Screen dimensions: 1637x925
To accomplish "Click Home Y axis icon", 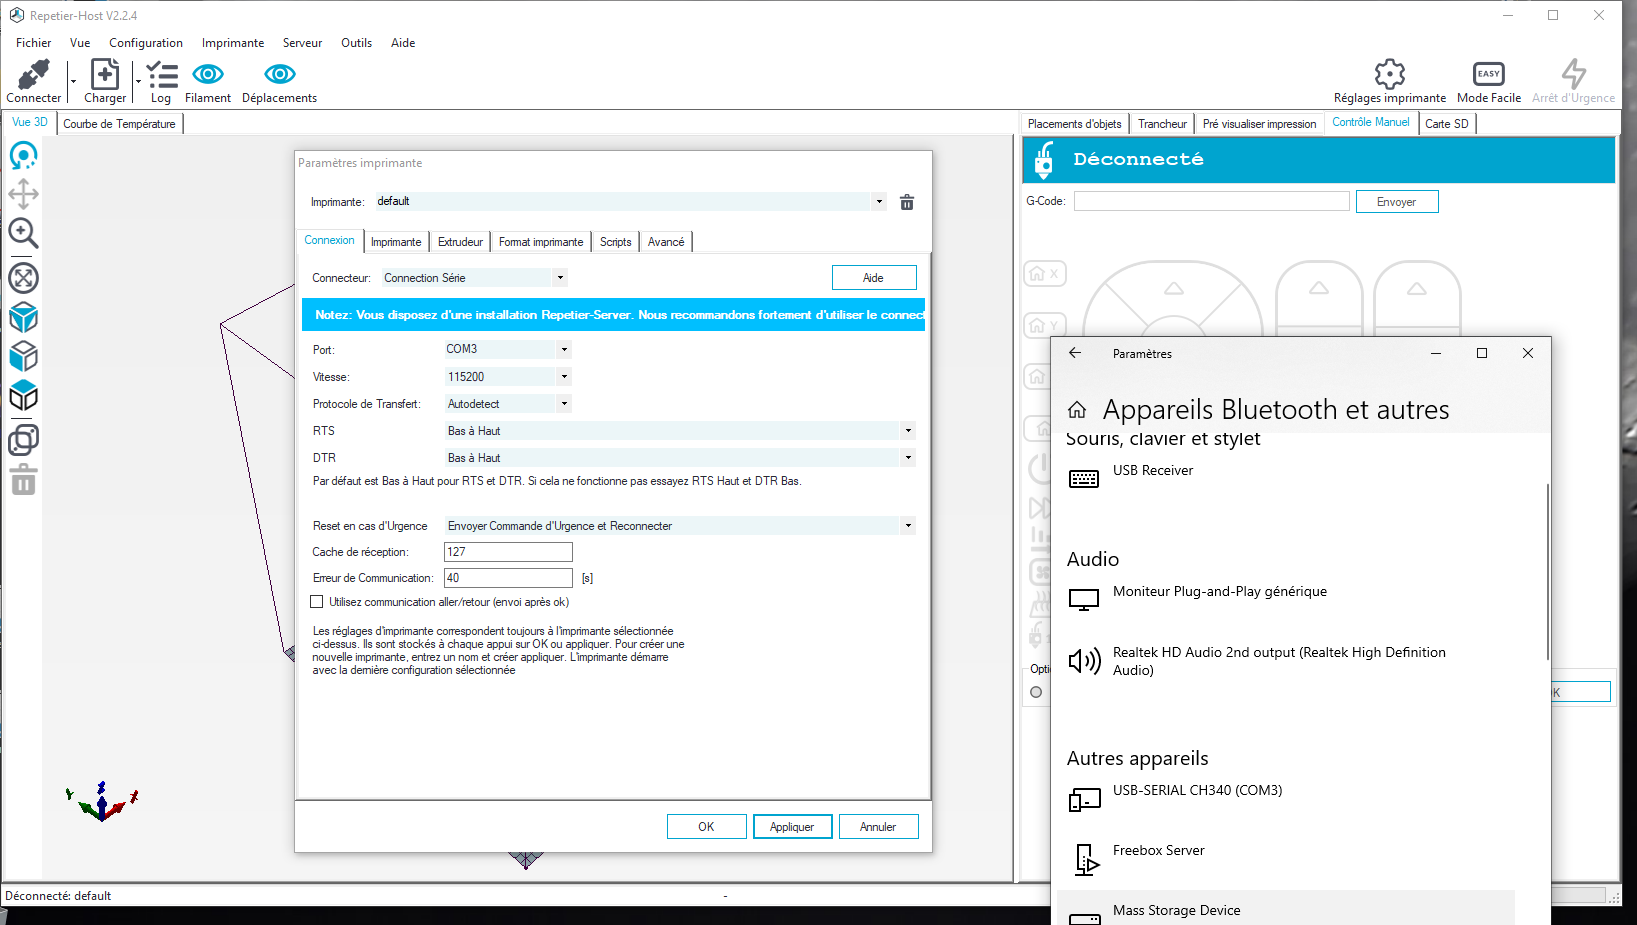I will (x=1045, y=325).
